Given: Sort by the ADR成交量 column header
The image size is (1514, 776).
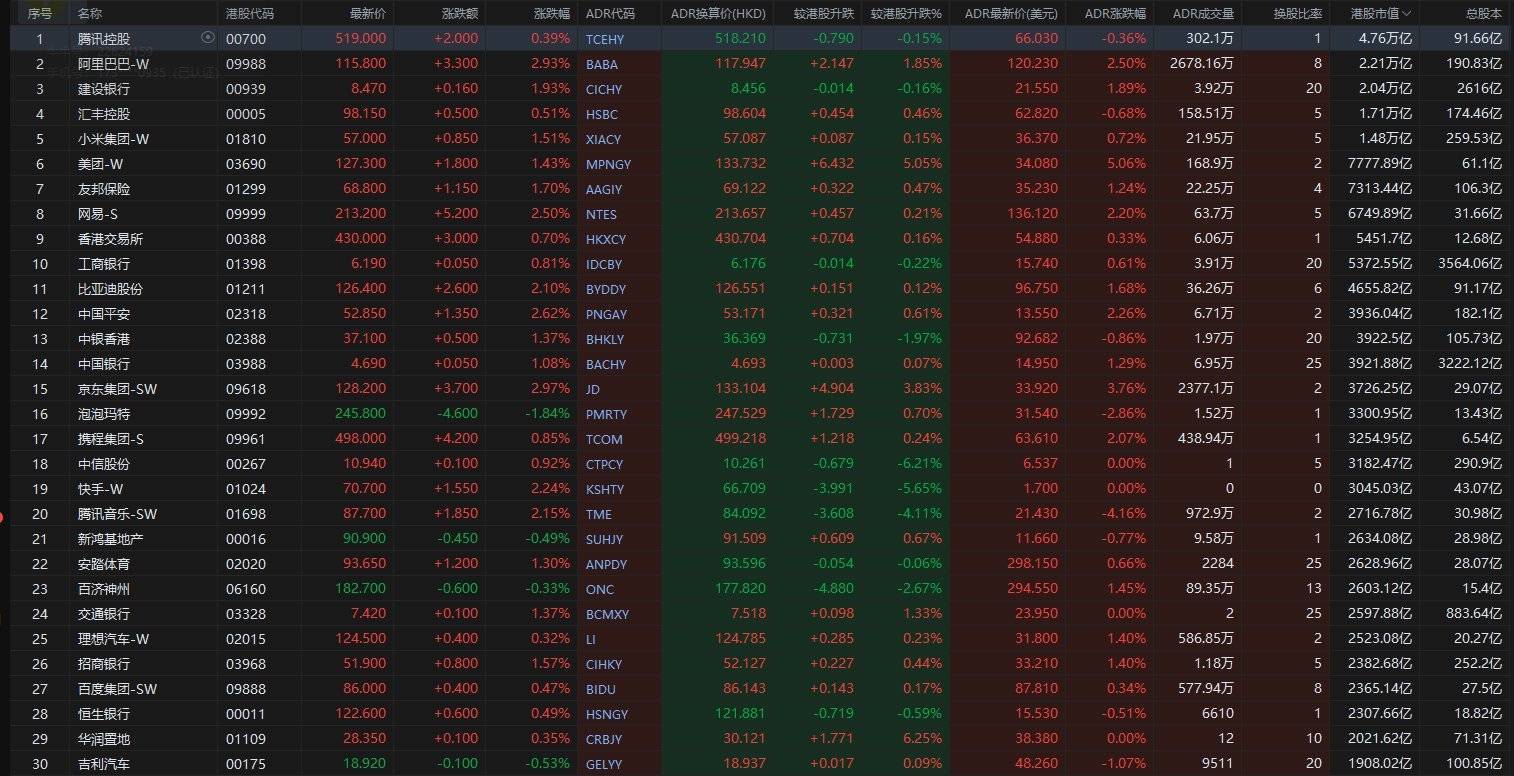Looking at the screenshot, I should point(1203,14).
